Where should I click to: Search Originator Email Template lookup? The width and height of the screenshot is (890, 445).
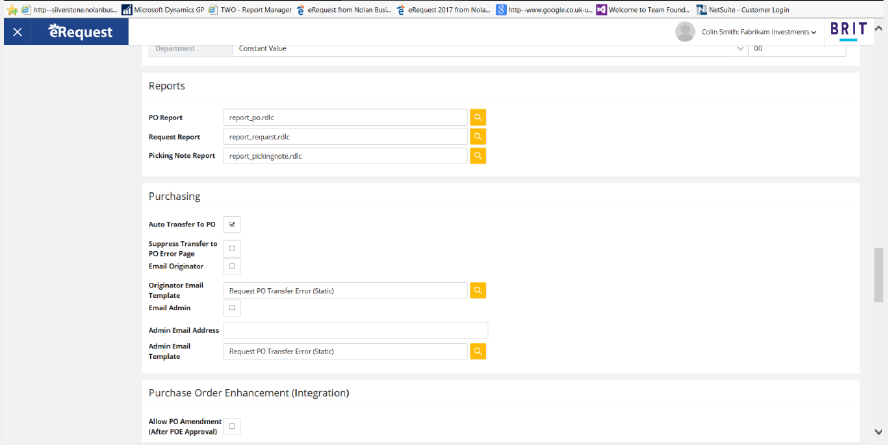tap(478, 291)
